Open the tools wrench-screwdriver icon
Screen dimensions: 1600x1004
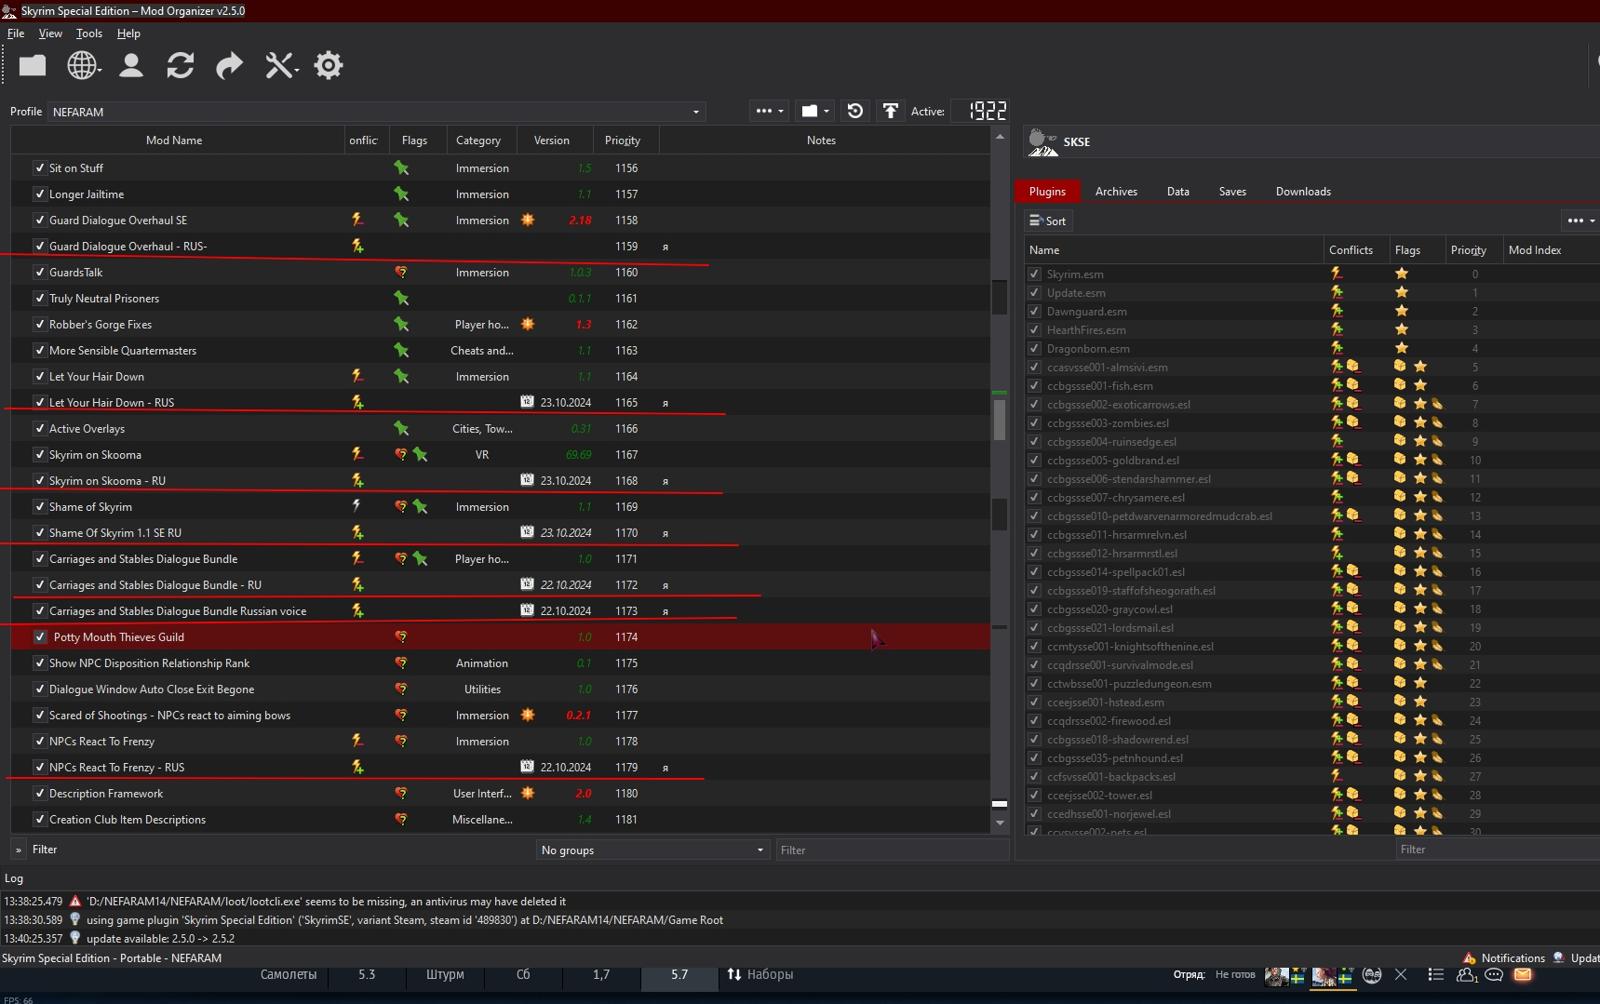pos(280,66)
